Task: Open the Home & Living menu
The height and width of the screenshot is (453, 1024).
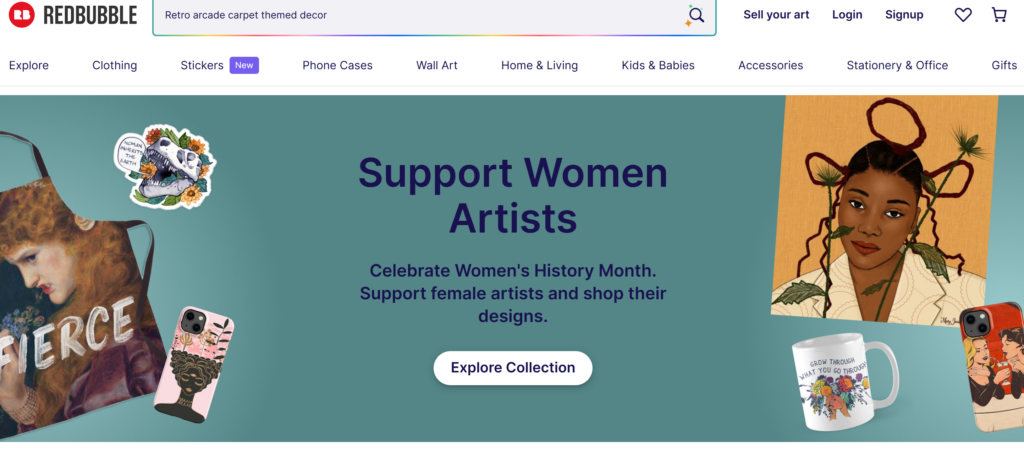Action: click(x=539, y=65)
